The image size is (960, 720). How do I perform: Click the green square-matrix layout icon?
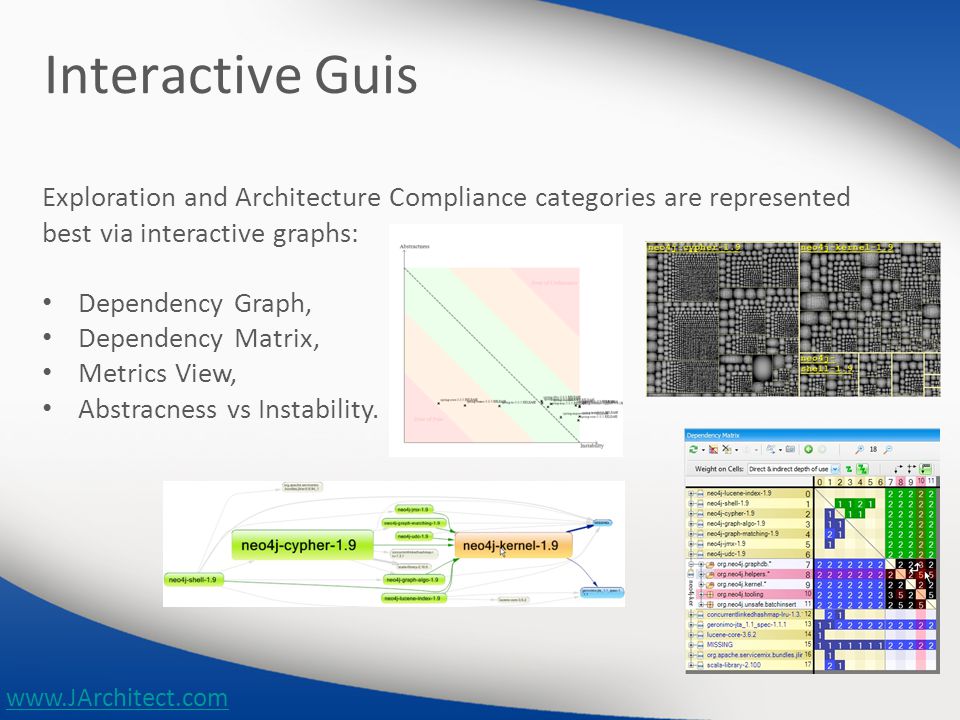point(926,470)
